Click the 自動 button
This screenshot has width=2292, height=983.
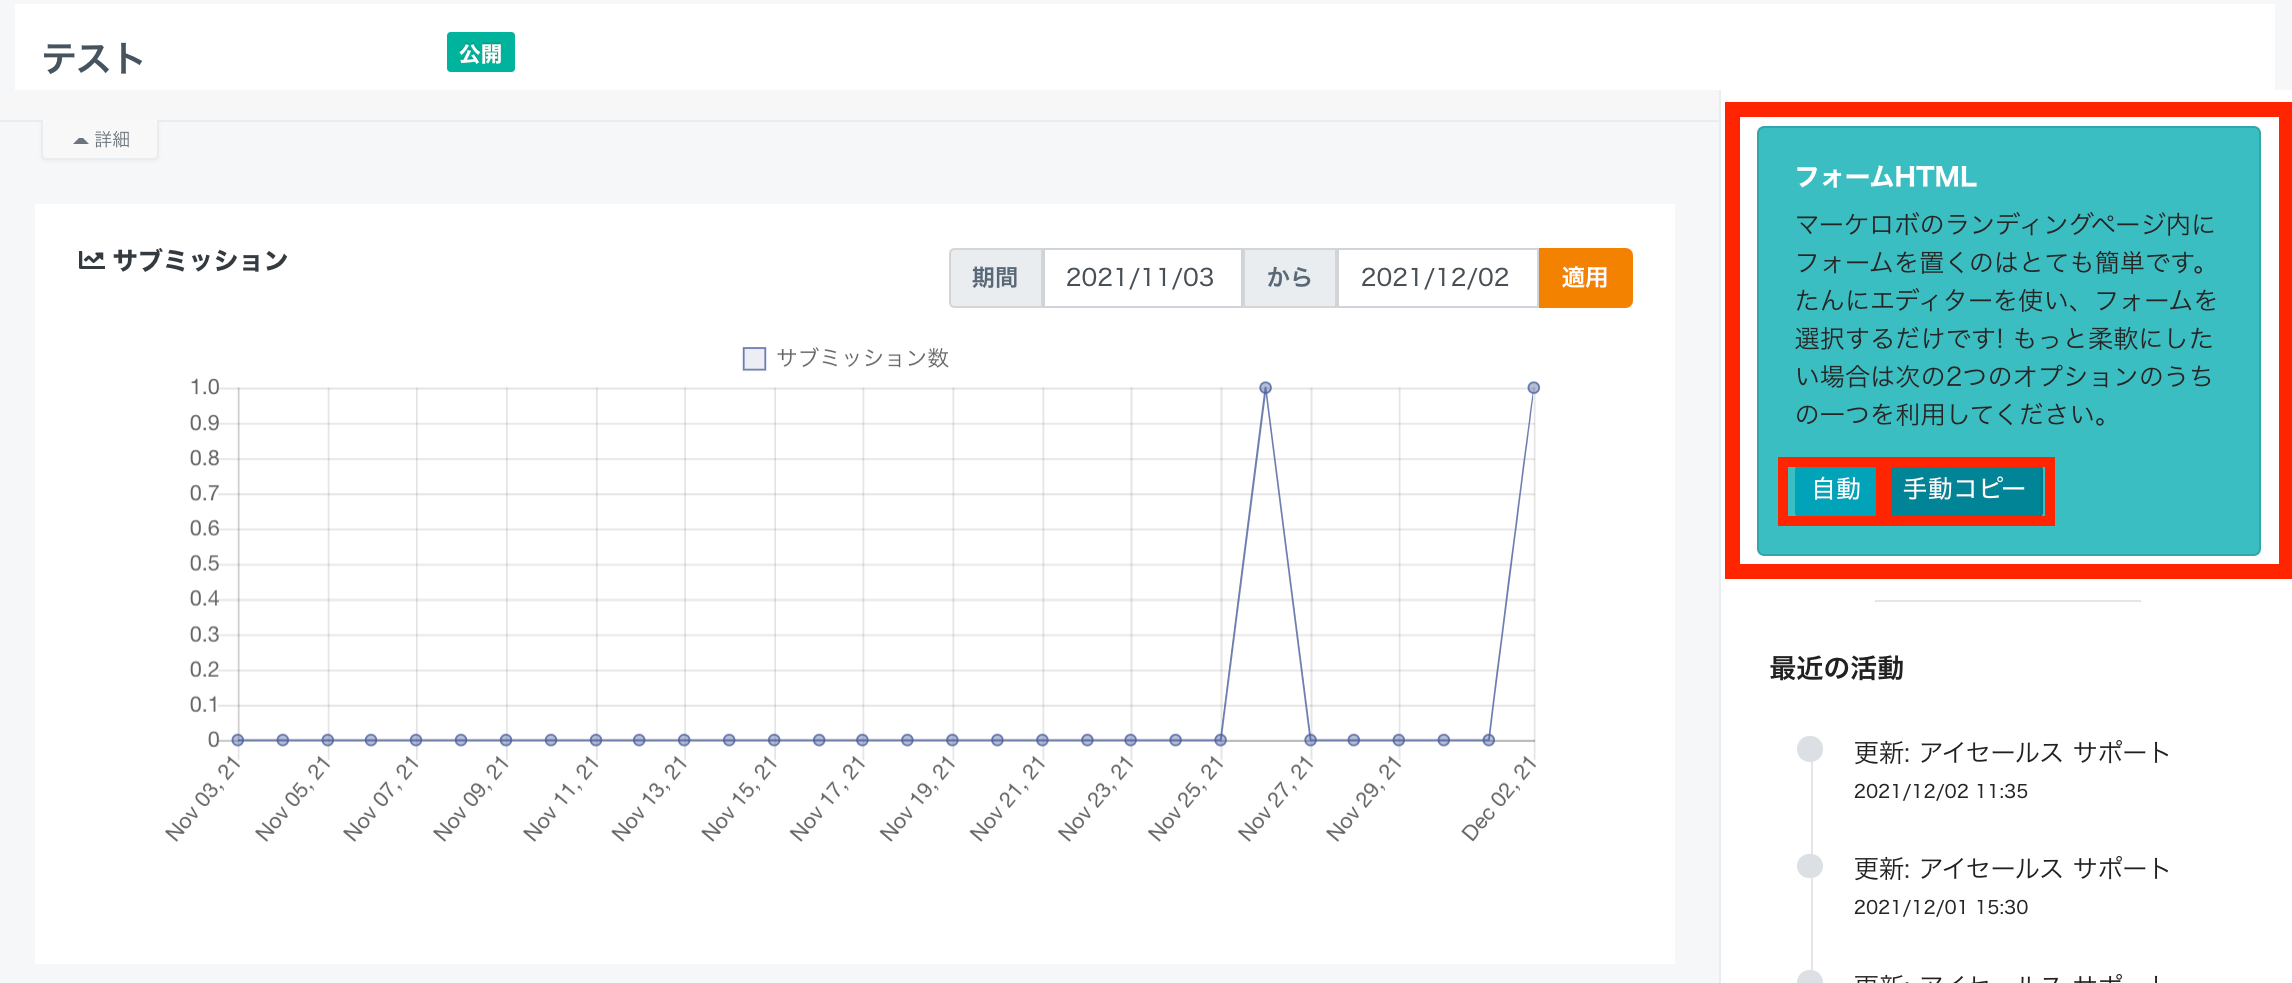click(1835, 490)
